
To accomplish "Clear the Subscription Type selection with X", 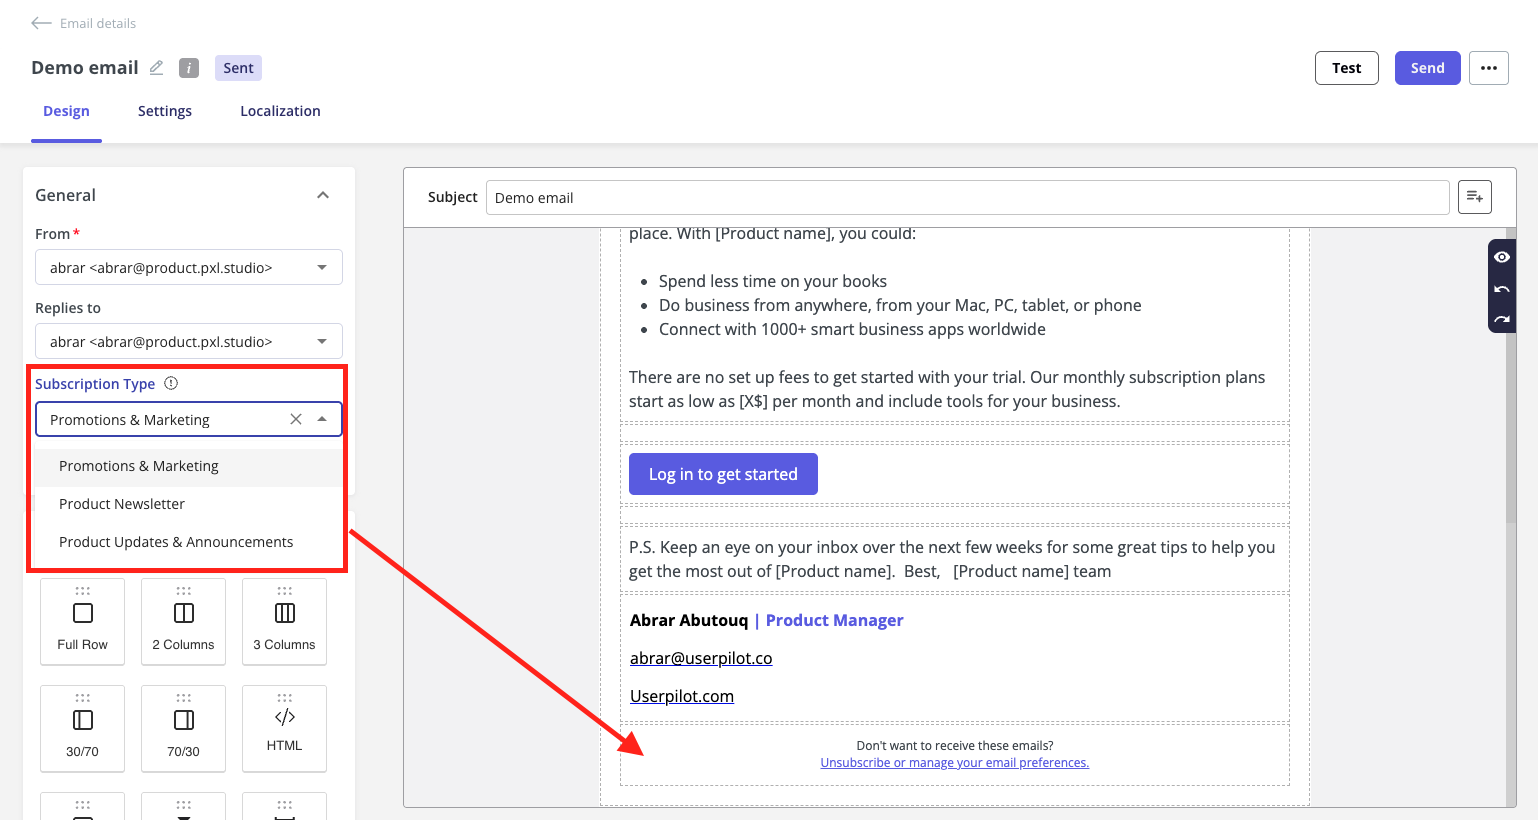I will pyautogui.click(x=296, y=419).
